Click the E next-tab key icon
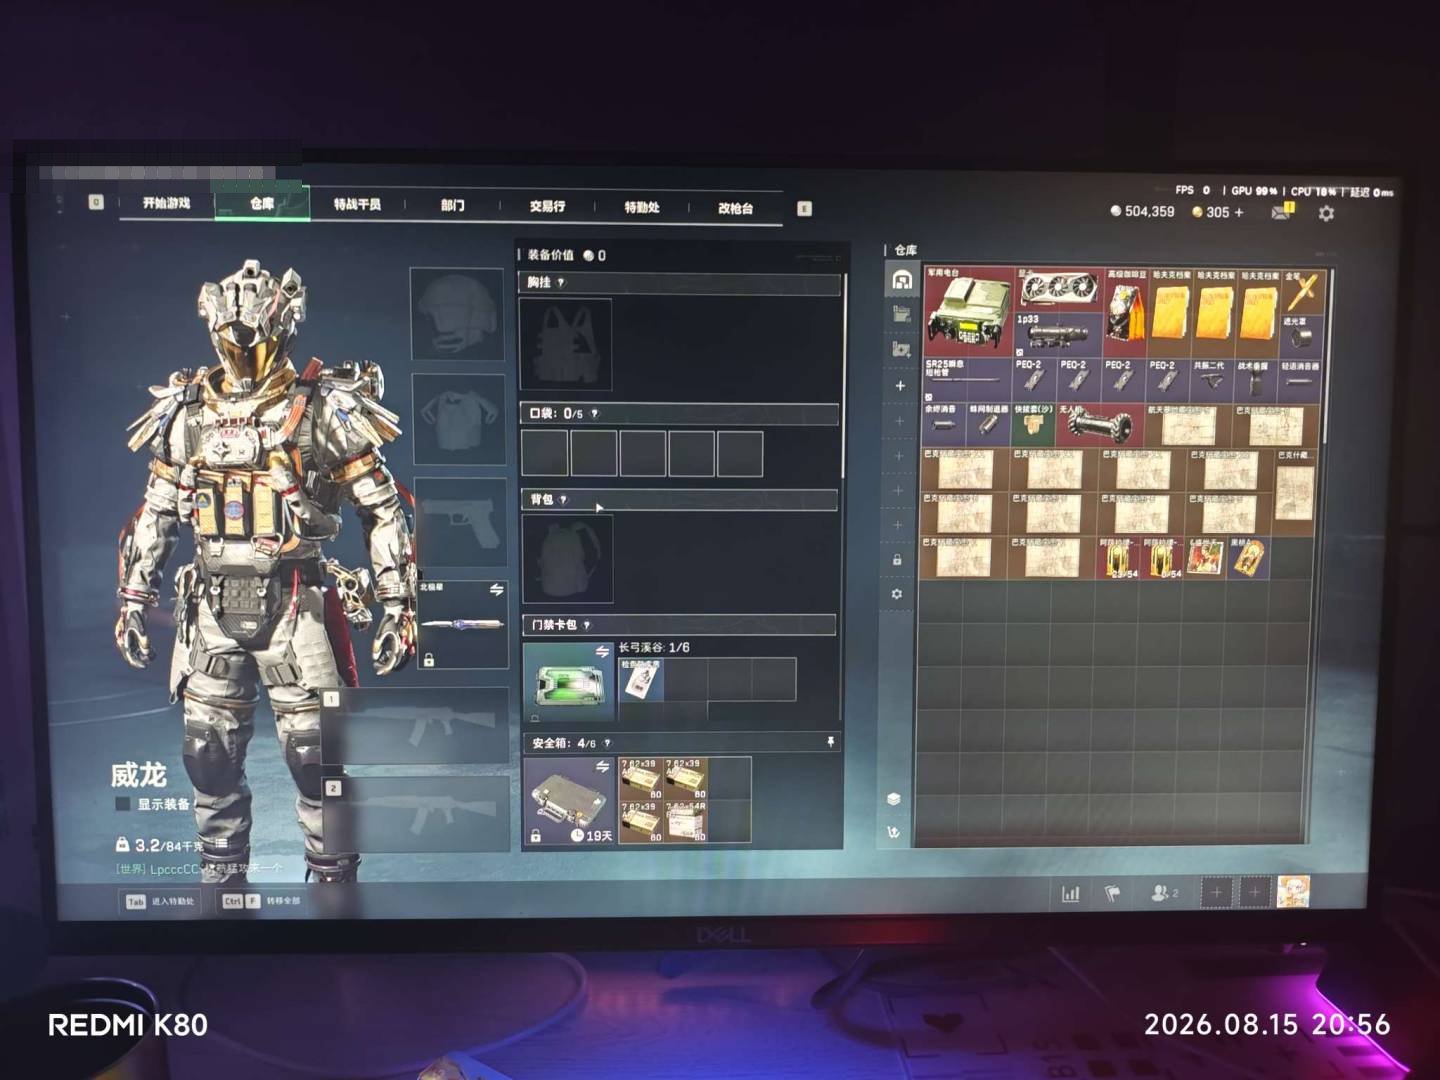Screen dimensions: 1440x1080 [804, 208]
